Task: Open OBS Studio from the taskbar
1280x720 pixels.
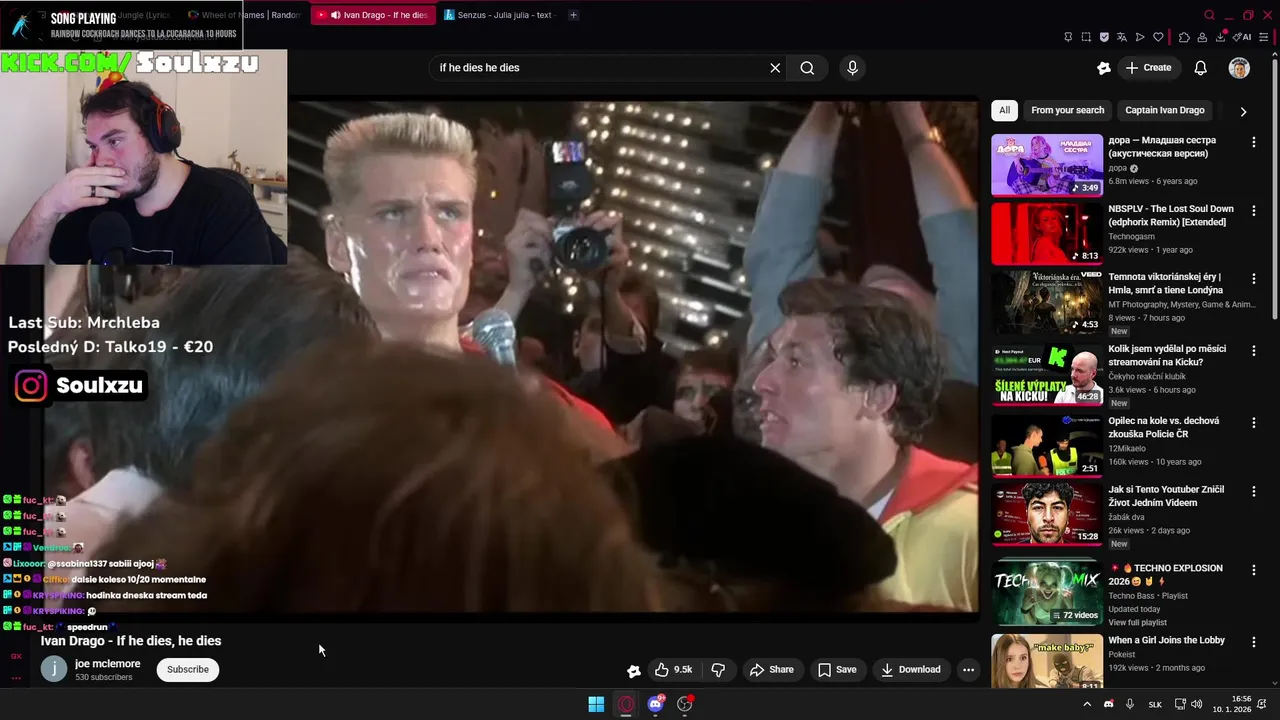Action: (685, 704)
